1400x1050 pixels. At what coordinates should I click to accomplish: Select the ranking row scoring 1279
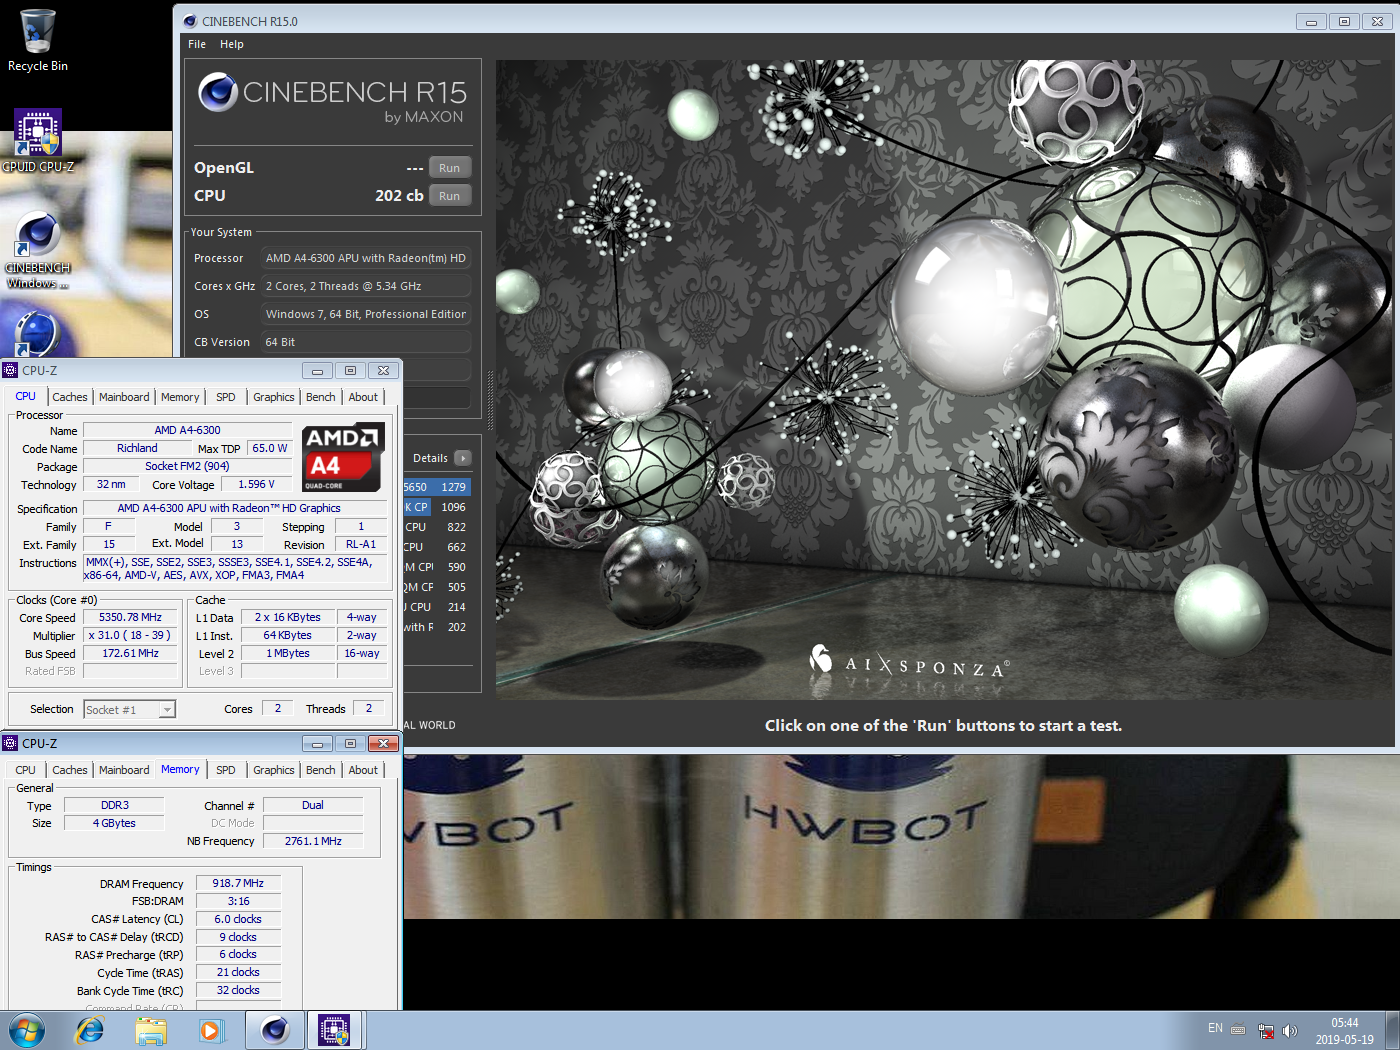(436, 487)
